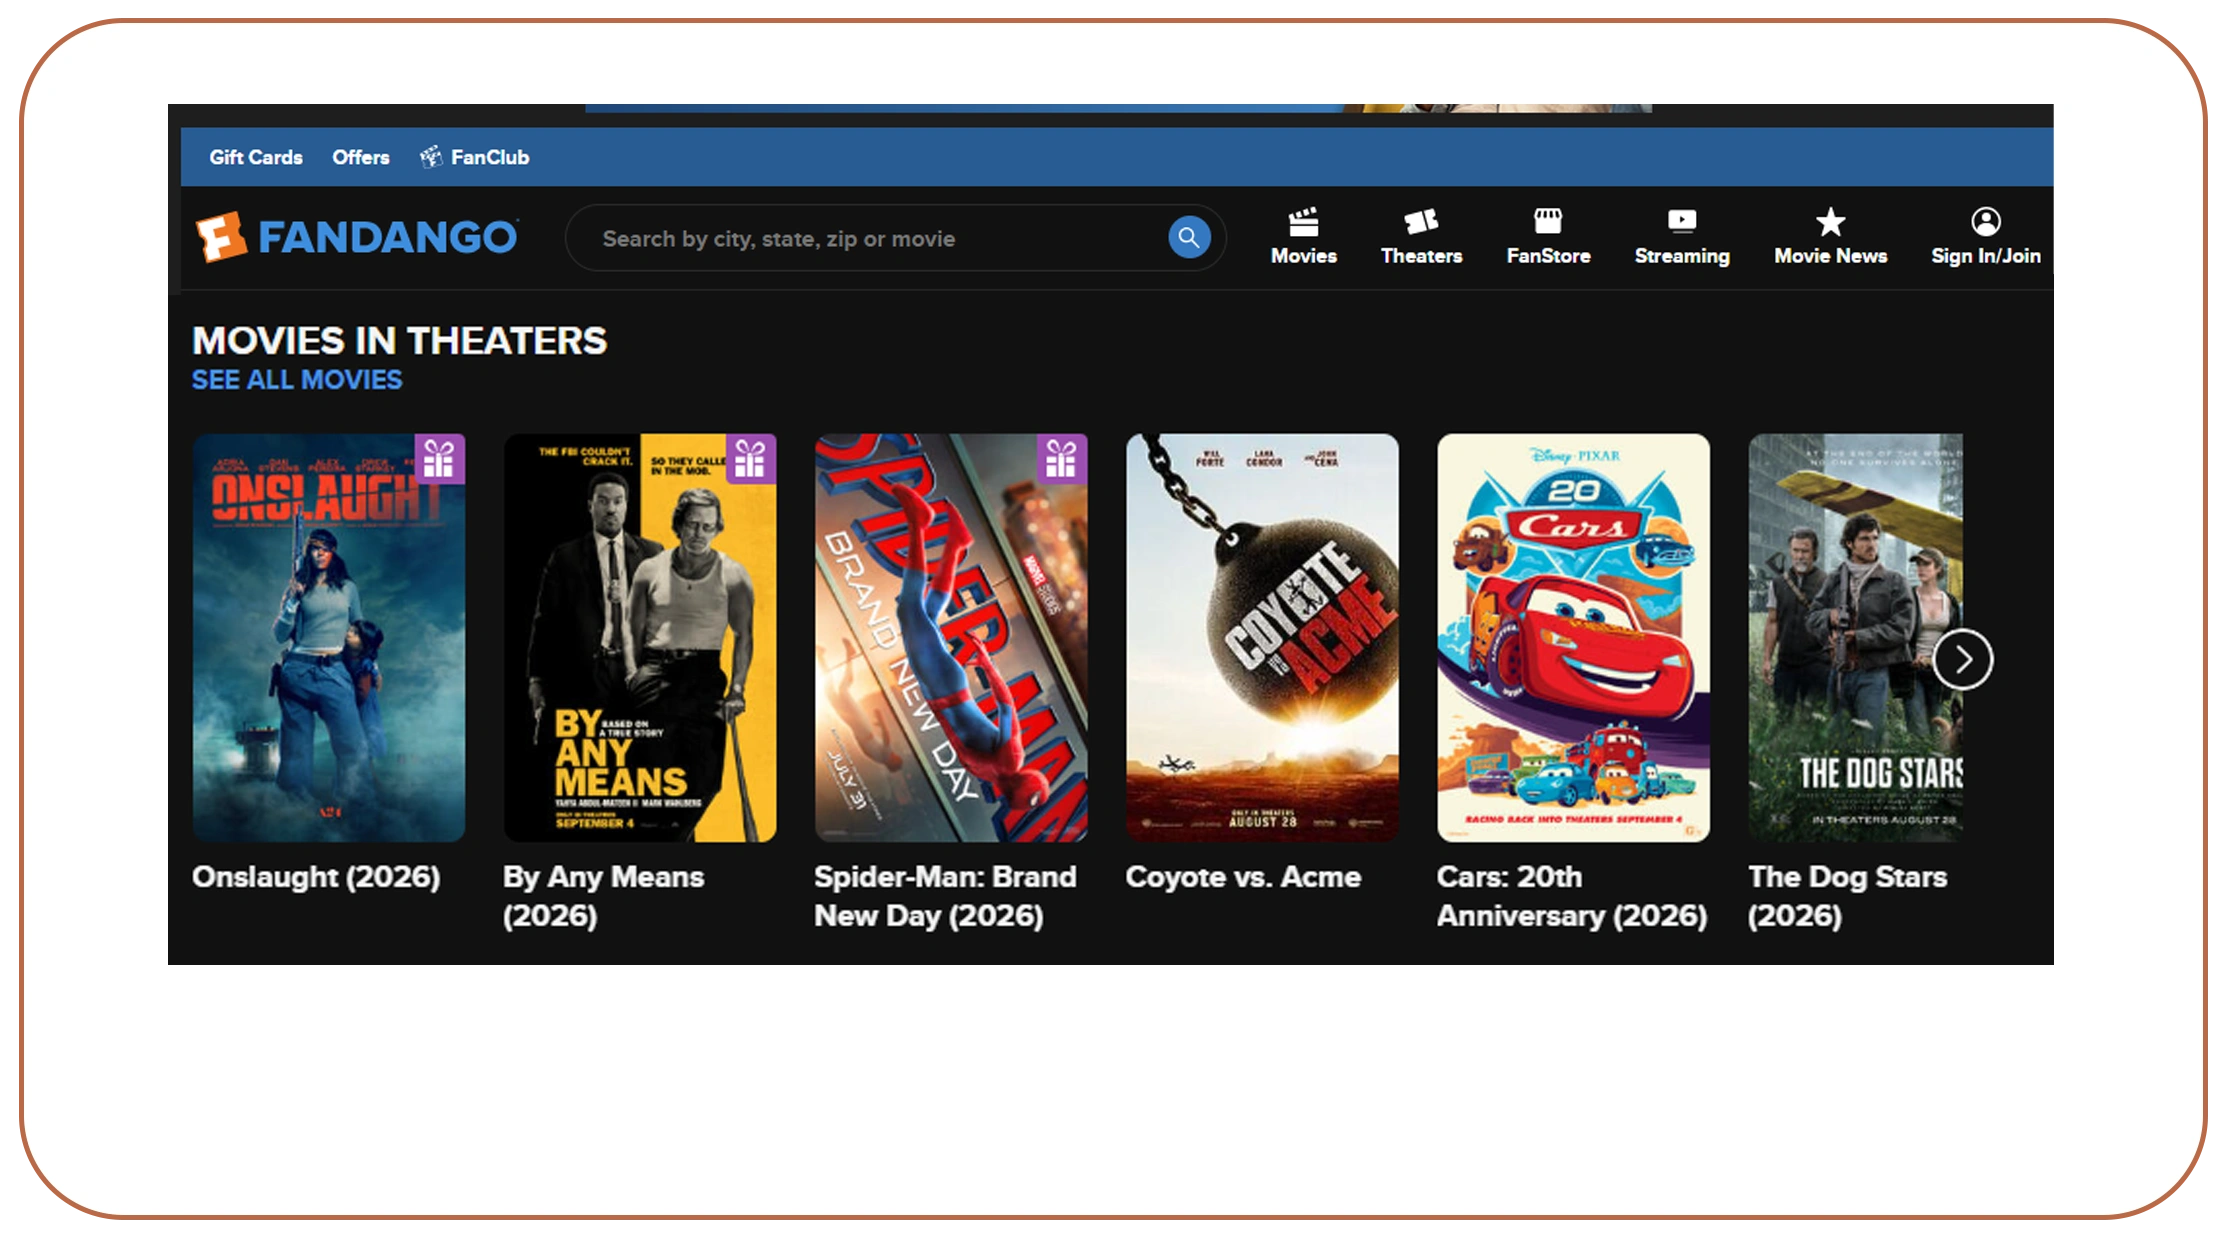The height and width of the screenshot is (1240, 2223).
Task: Click the Coyote vs. Acme title
Action: tap(1243, 877)
